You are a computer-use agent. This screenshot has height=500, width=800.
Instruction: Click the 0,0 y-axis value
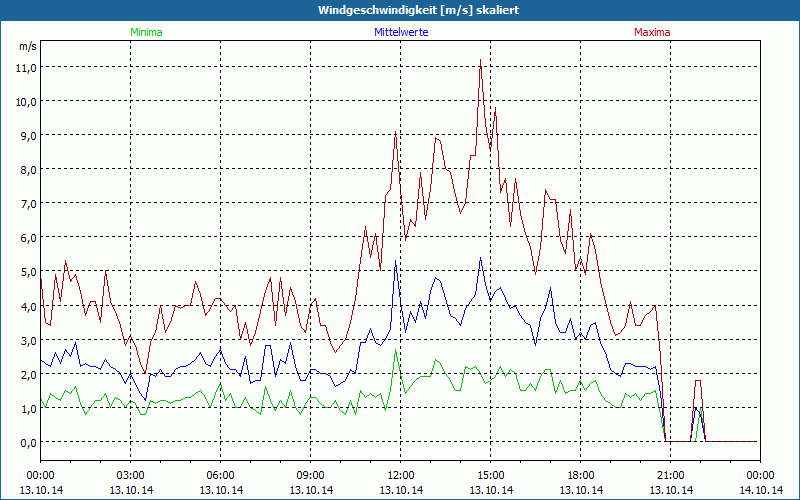click(x=30, y=442)
